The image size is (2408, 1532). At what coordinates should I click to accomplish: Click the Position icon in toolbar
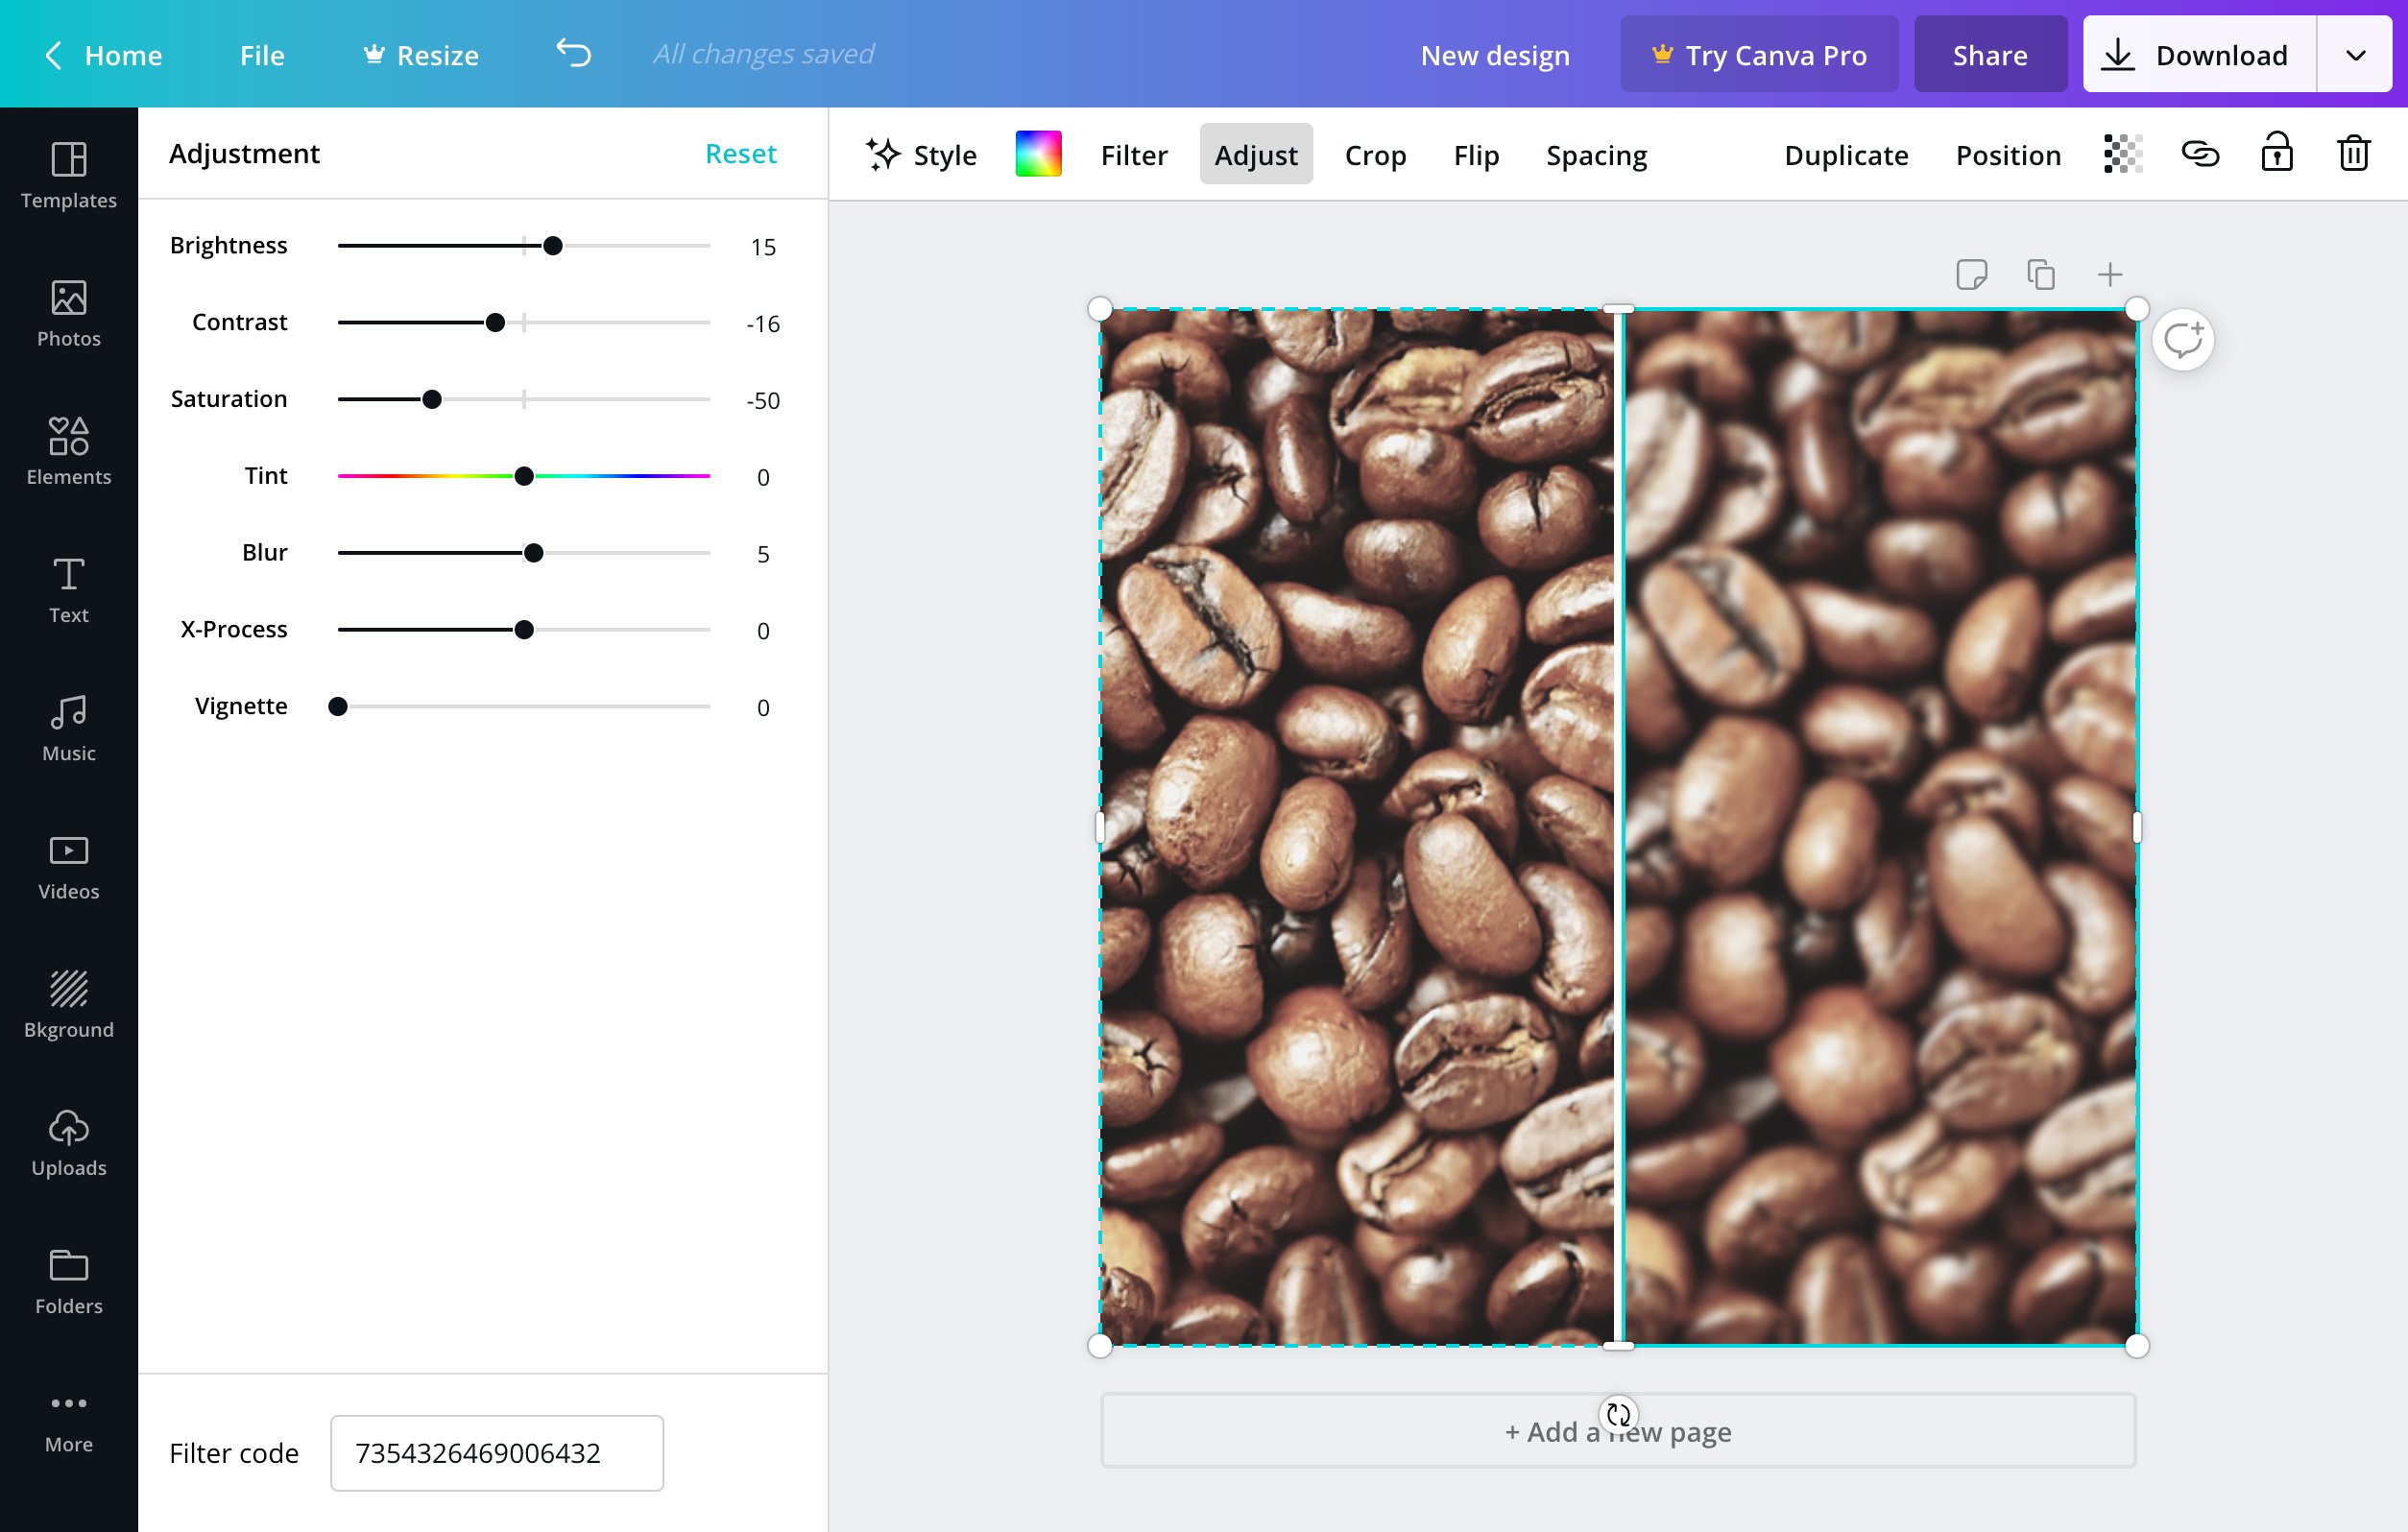(x=2010, y=155)
